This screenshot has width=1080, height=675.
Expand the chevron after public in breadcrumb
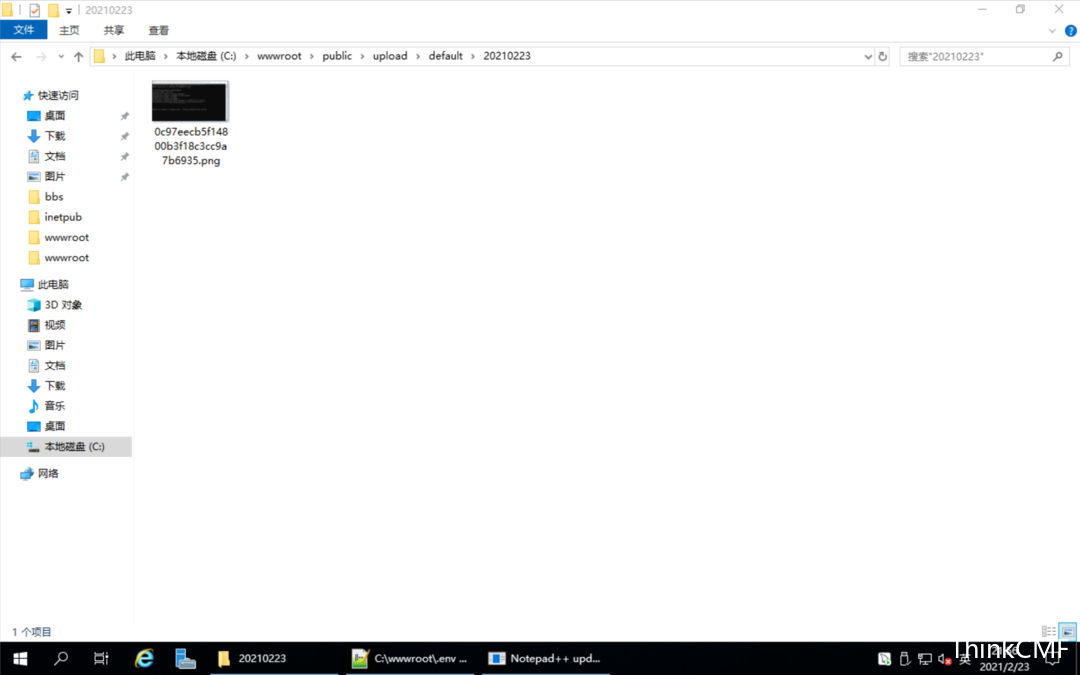point(362,56)
